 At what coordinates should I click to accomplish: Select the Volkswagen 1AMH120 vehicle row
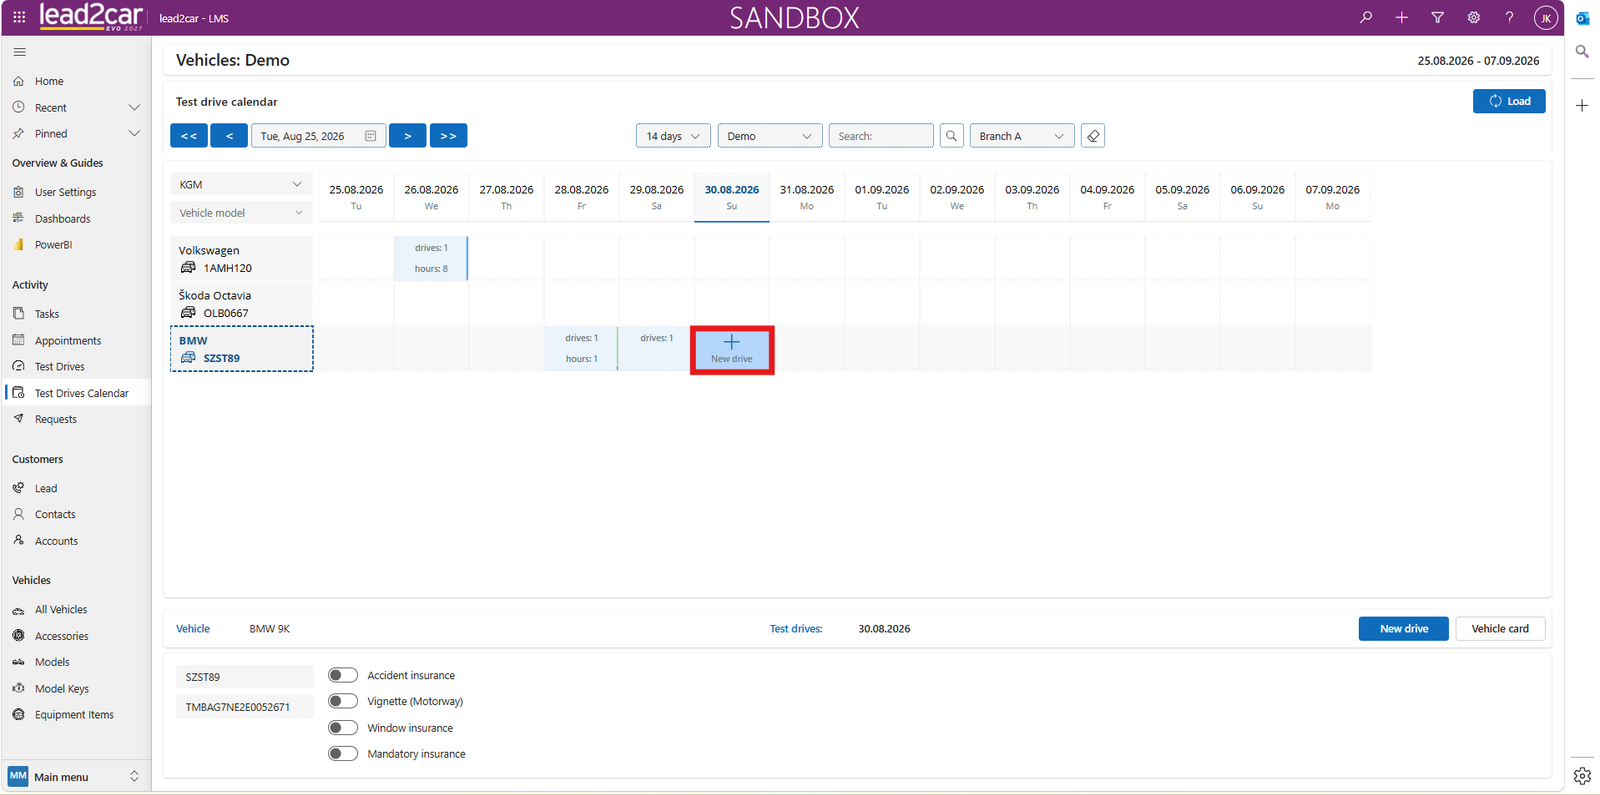click(x=241, y=259)
